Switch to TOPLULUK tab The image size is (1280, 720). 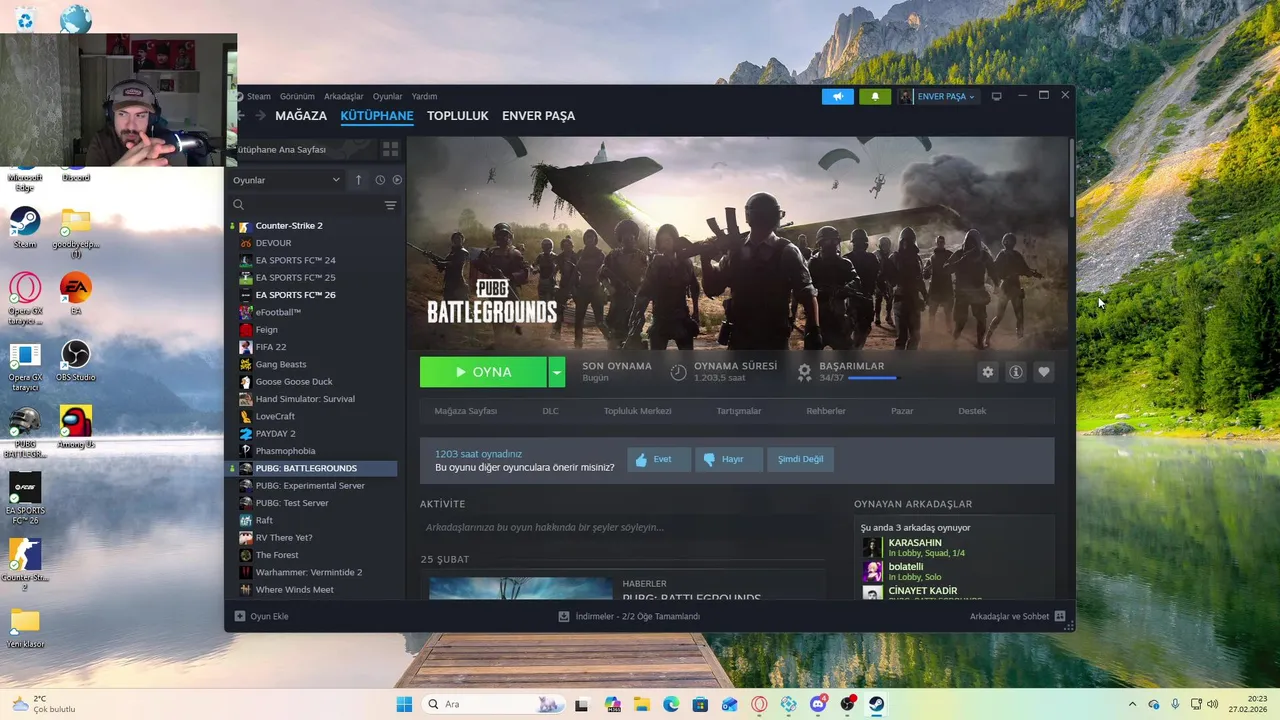(x=458, y=116)
